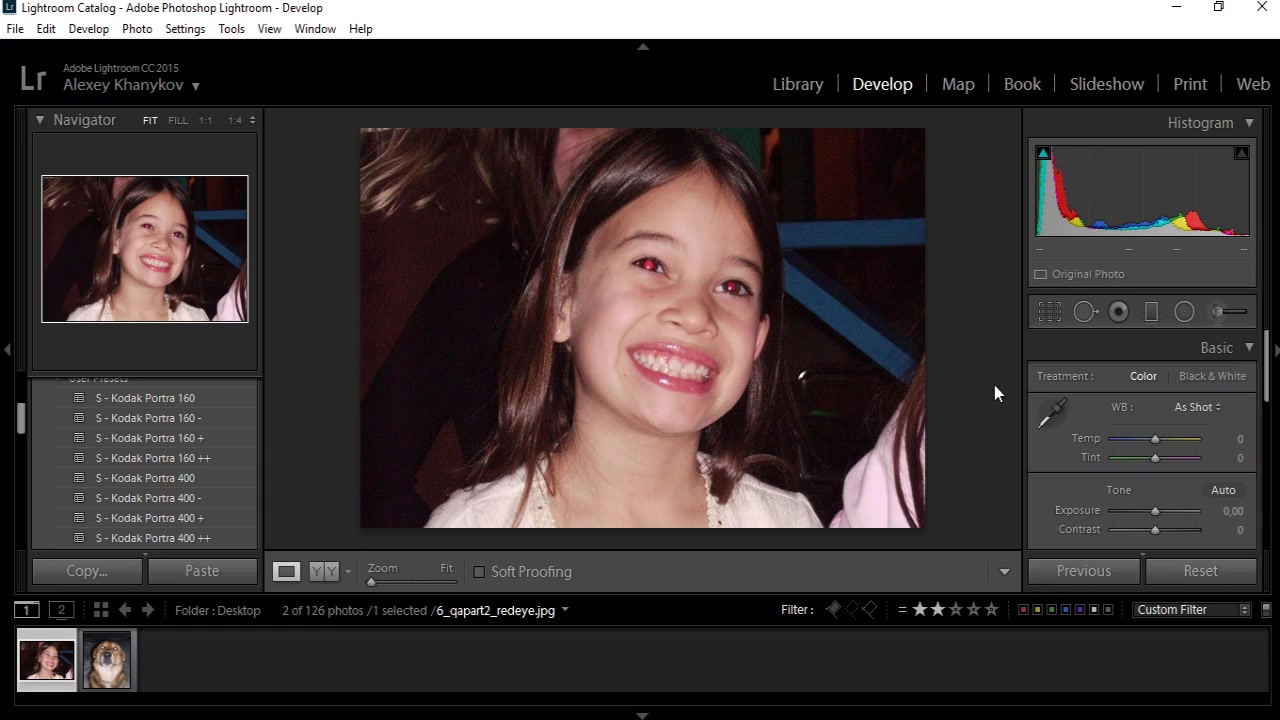Image resolution: width=1280 pixels, height=720 pixels.
Task: Select main window display button 1
Action: [x=27, y=610]
